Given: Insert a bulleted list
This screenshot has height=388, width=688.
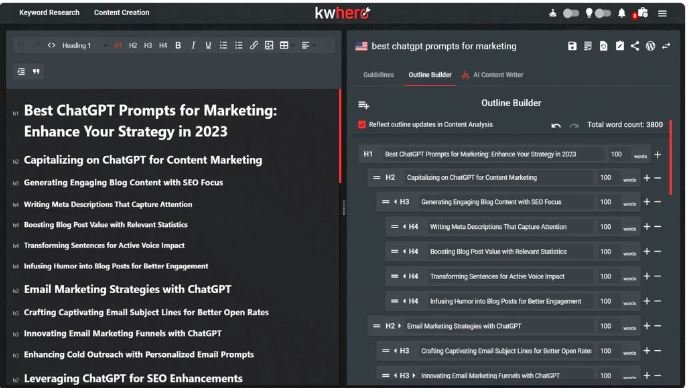Looking at the screenshot, I should [238, 45].
